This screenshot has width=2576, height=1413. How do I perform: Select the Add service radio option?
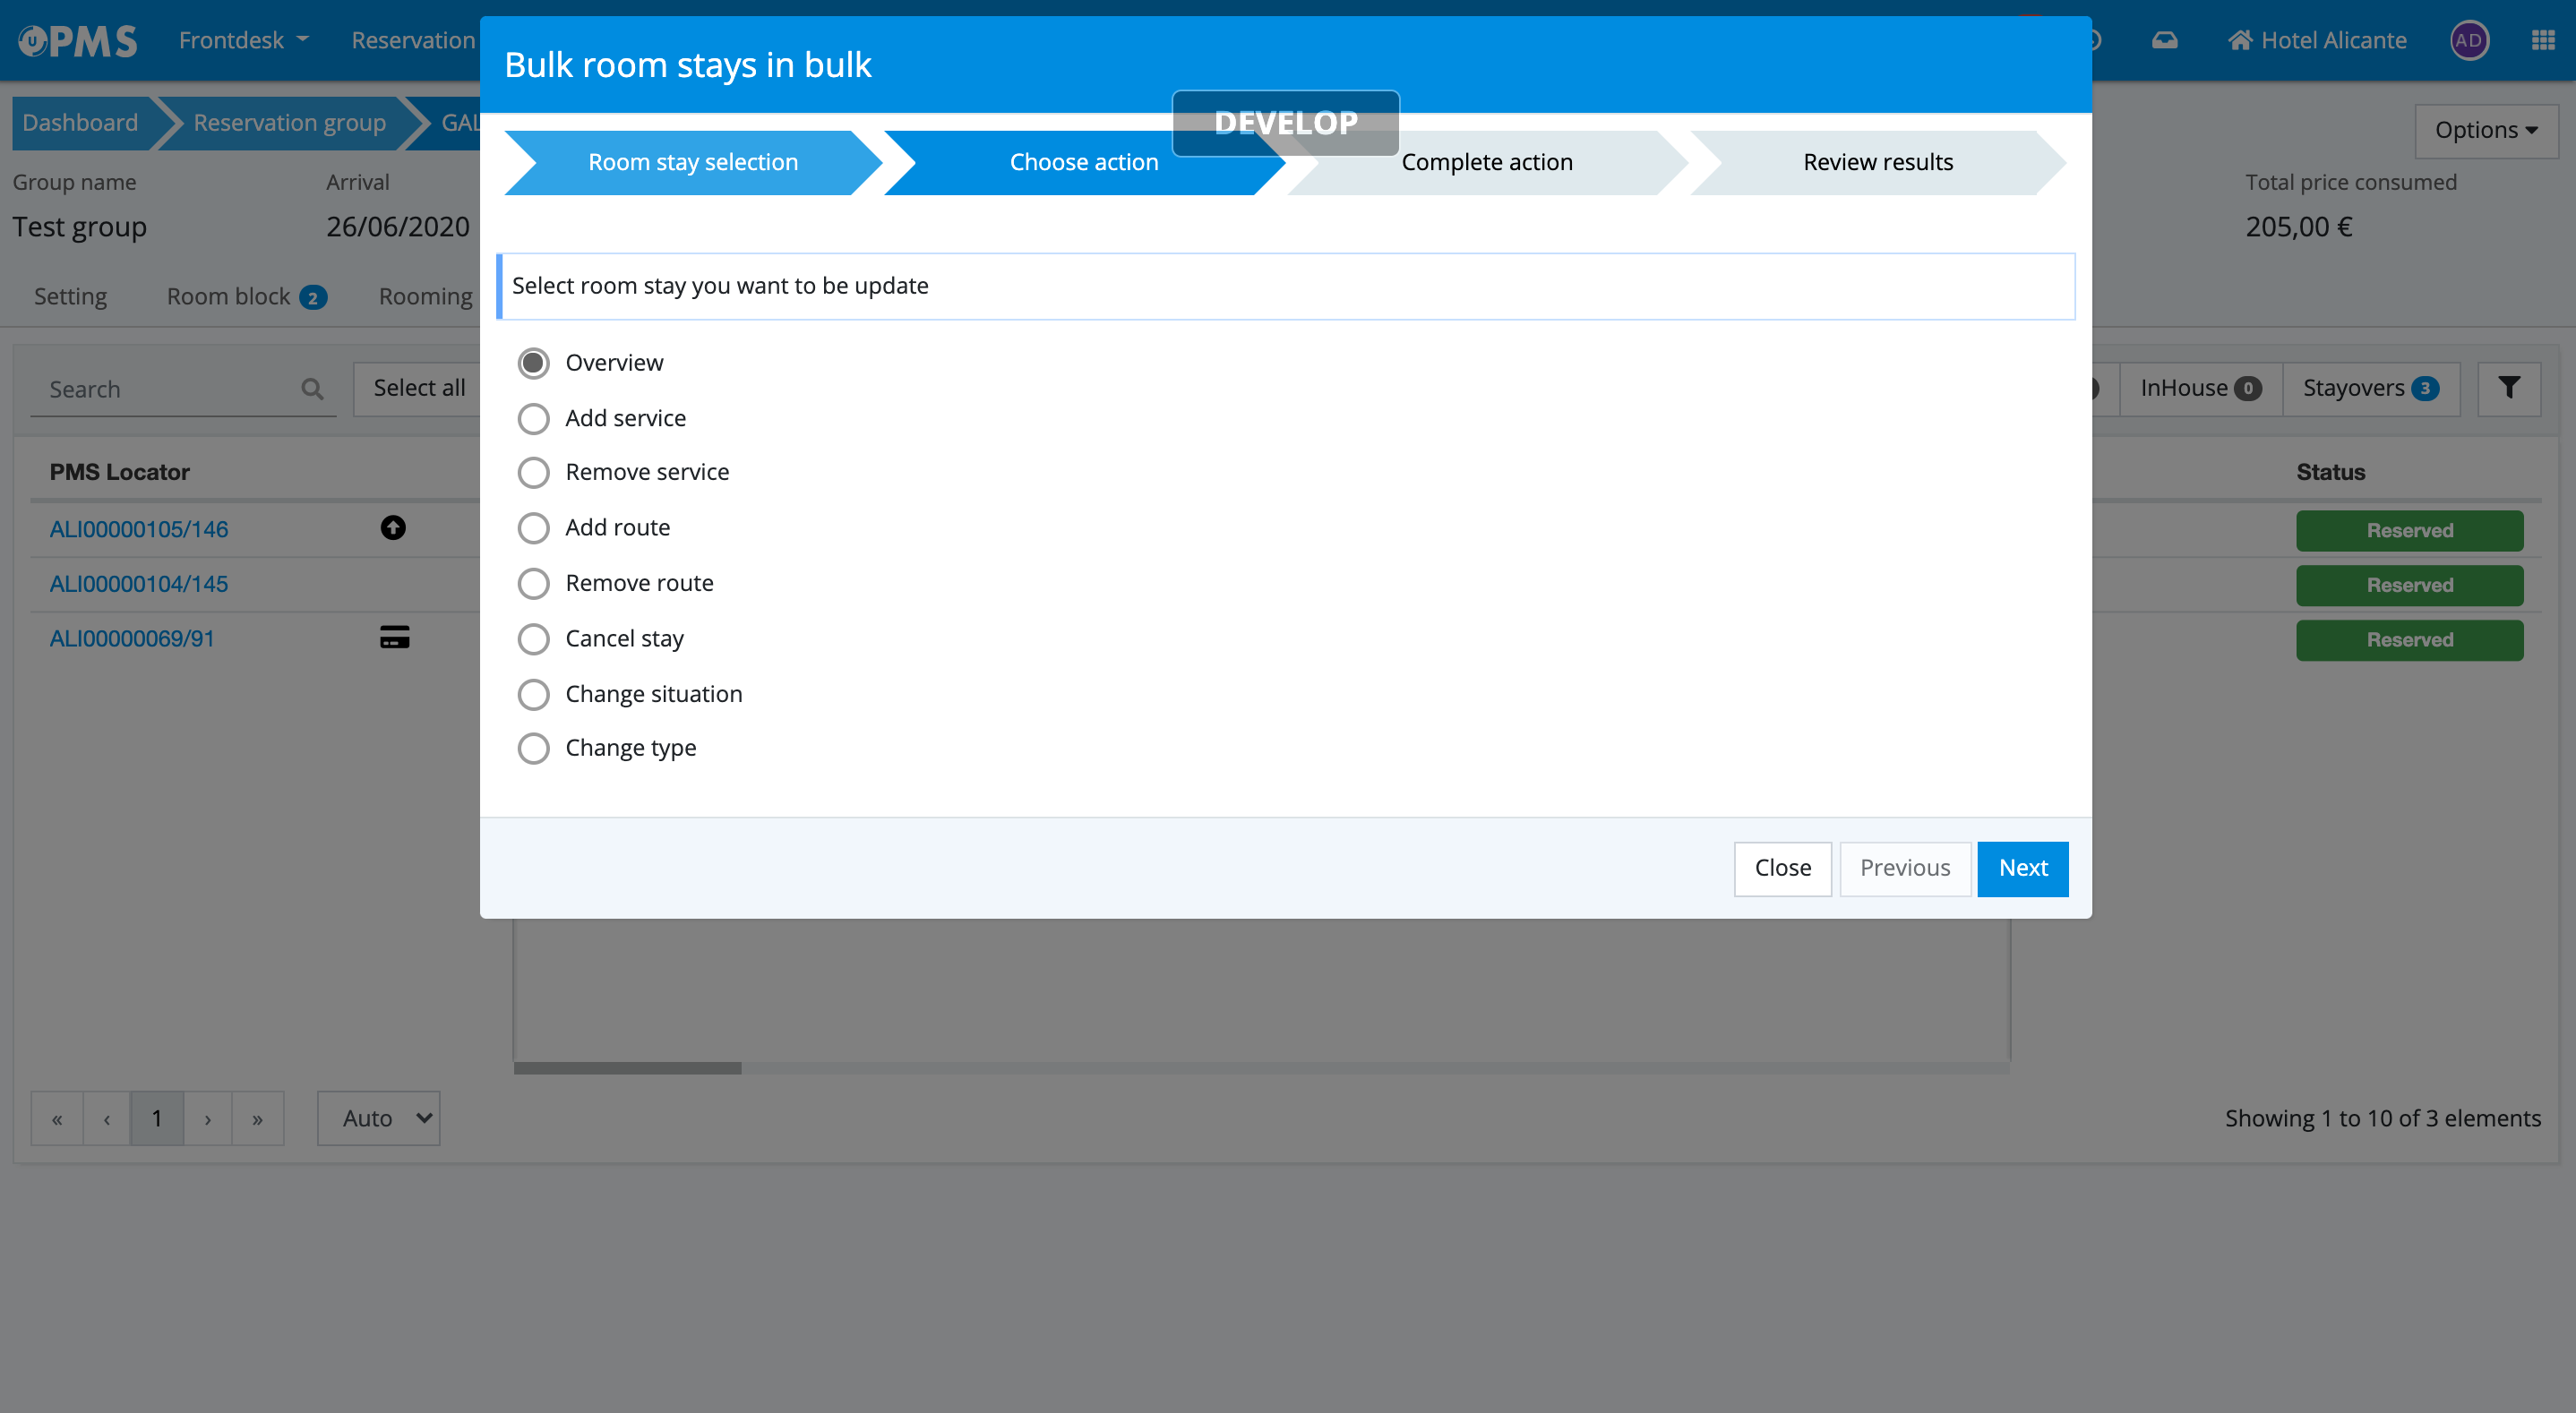coord(533,418)
